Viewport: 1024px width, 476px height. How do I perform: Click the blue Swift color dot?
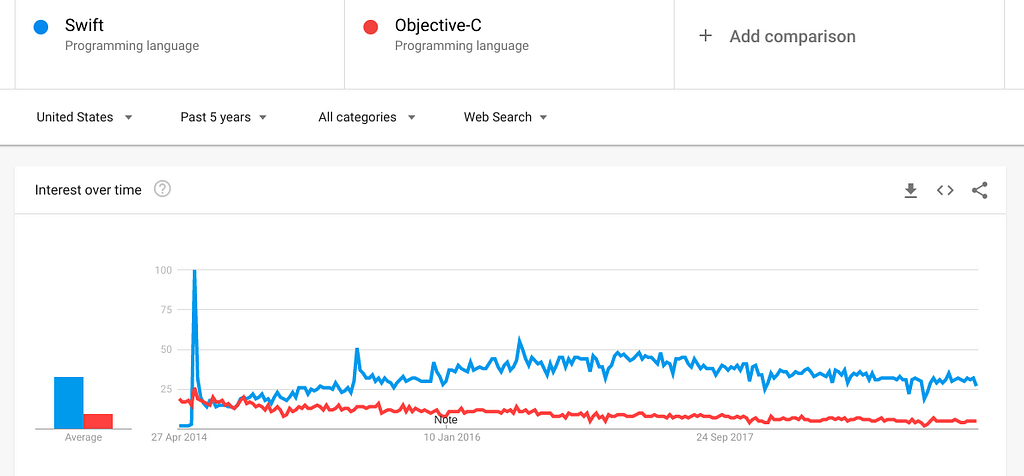point(40,27)
